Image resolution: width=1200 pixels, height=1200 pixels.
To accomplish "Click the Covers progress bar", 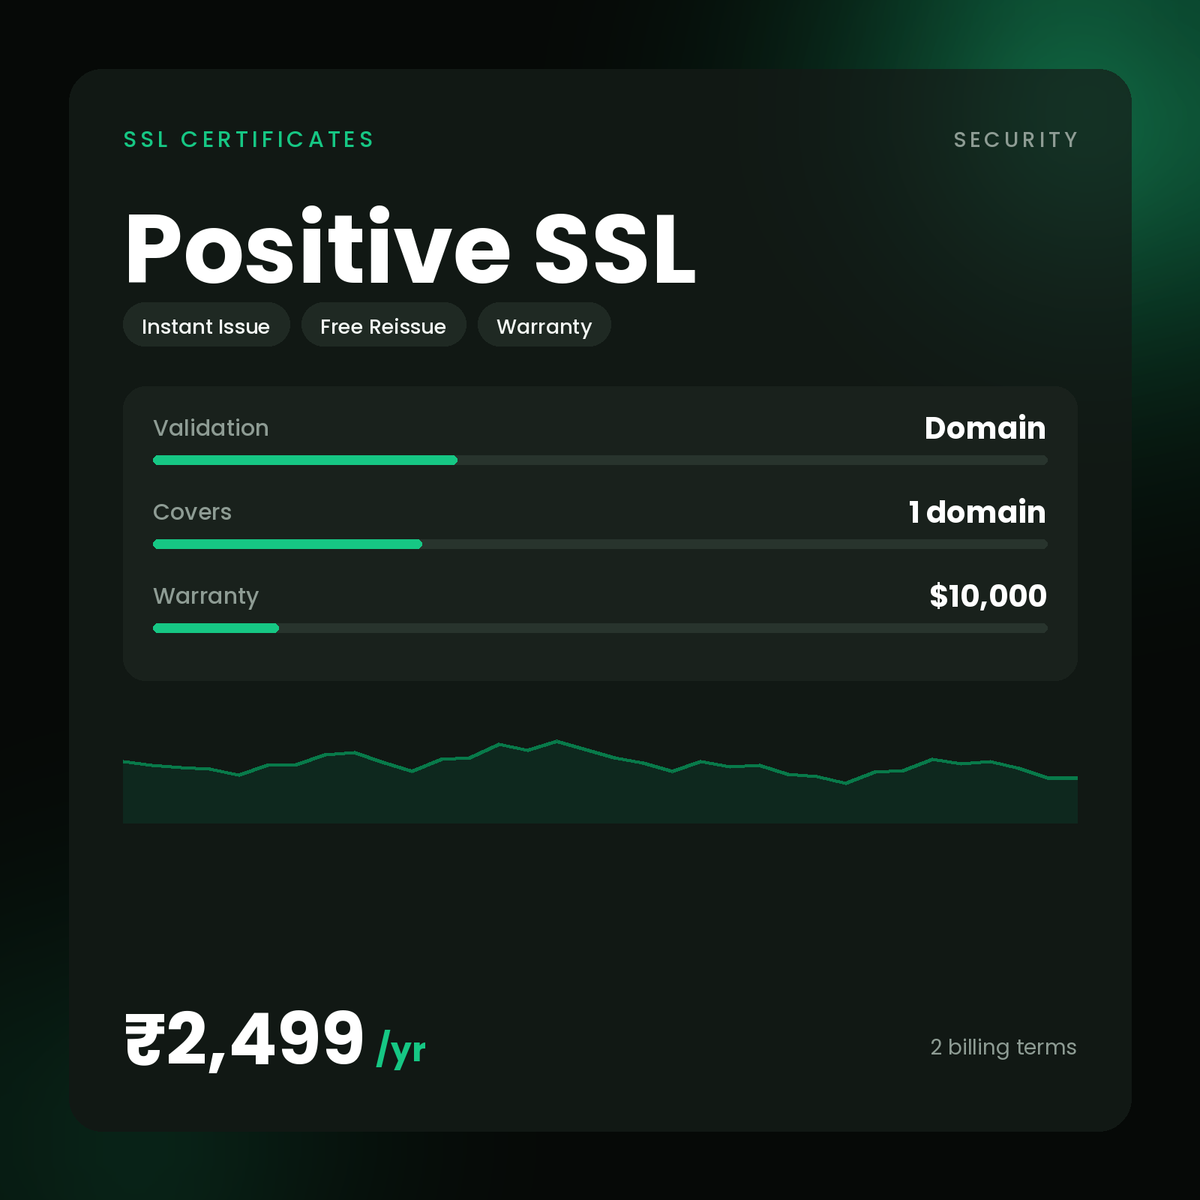I will (x=600, y=544).
